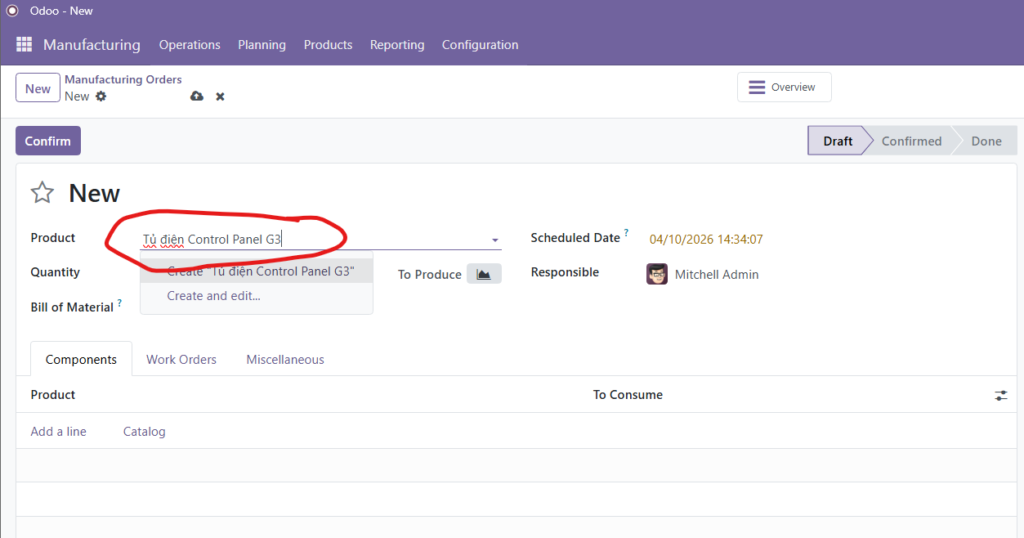Click the gear actions icon next to New

(101, 96)
